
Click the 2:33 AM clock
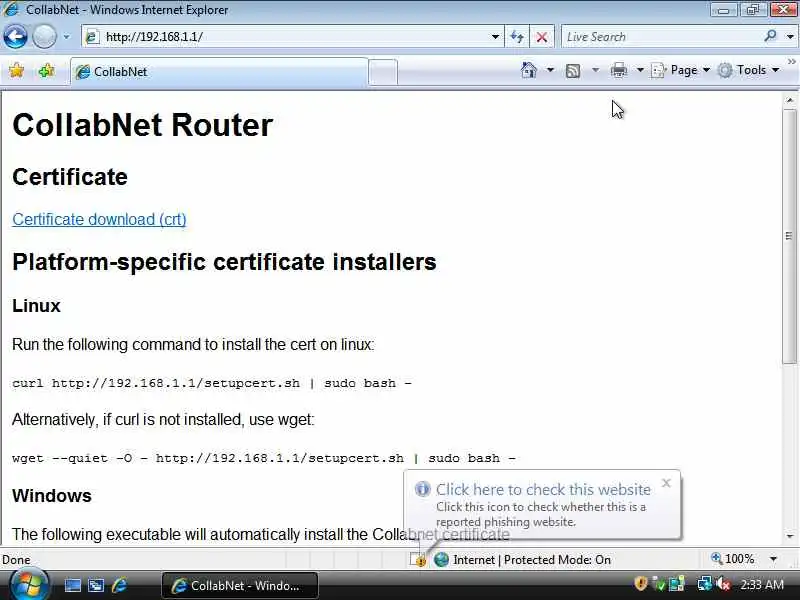pos(762,584)
